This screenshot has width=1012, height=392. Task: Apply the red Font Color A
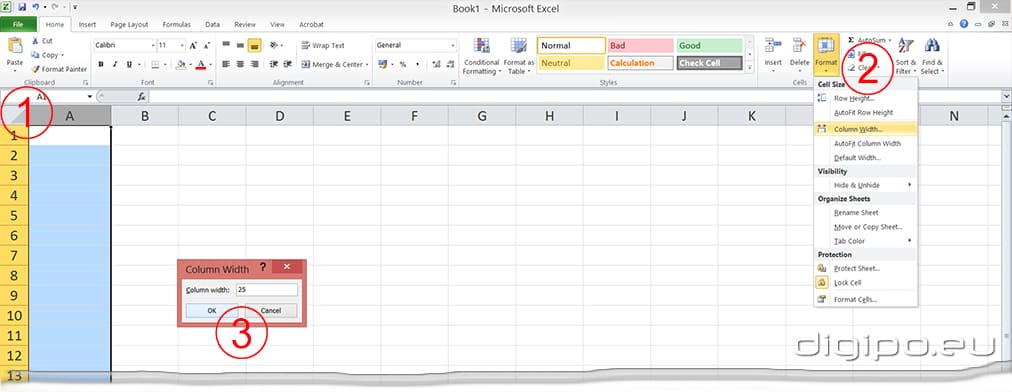coord(201,65)
